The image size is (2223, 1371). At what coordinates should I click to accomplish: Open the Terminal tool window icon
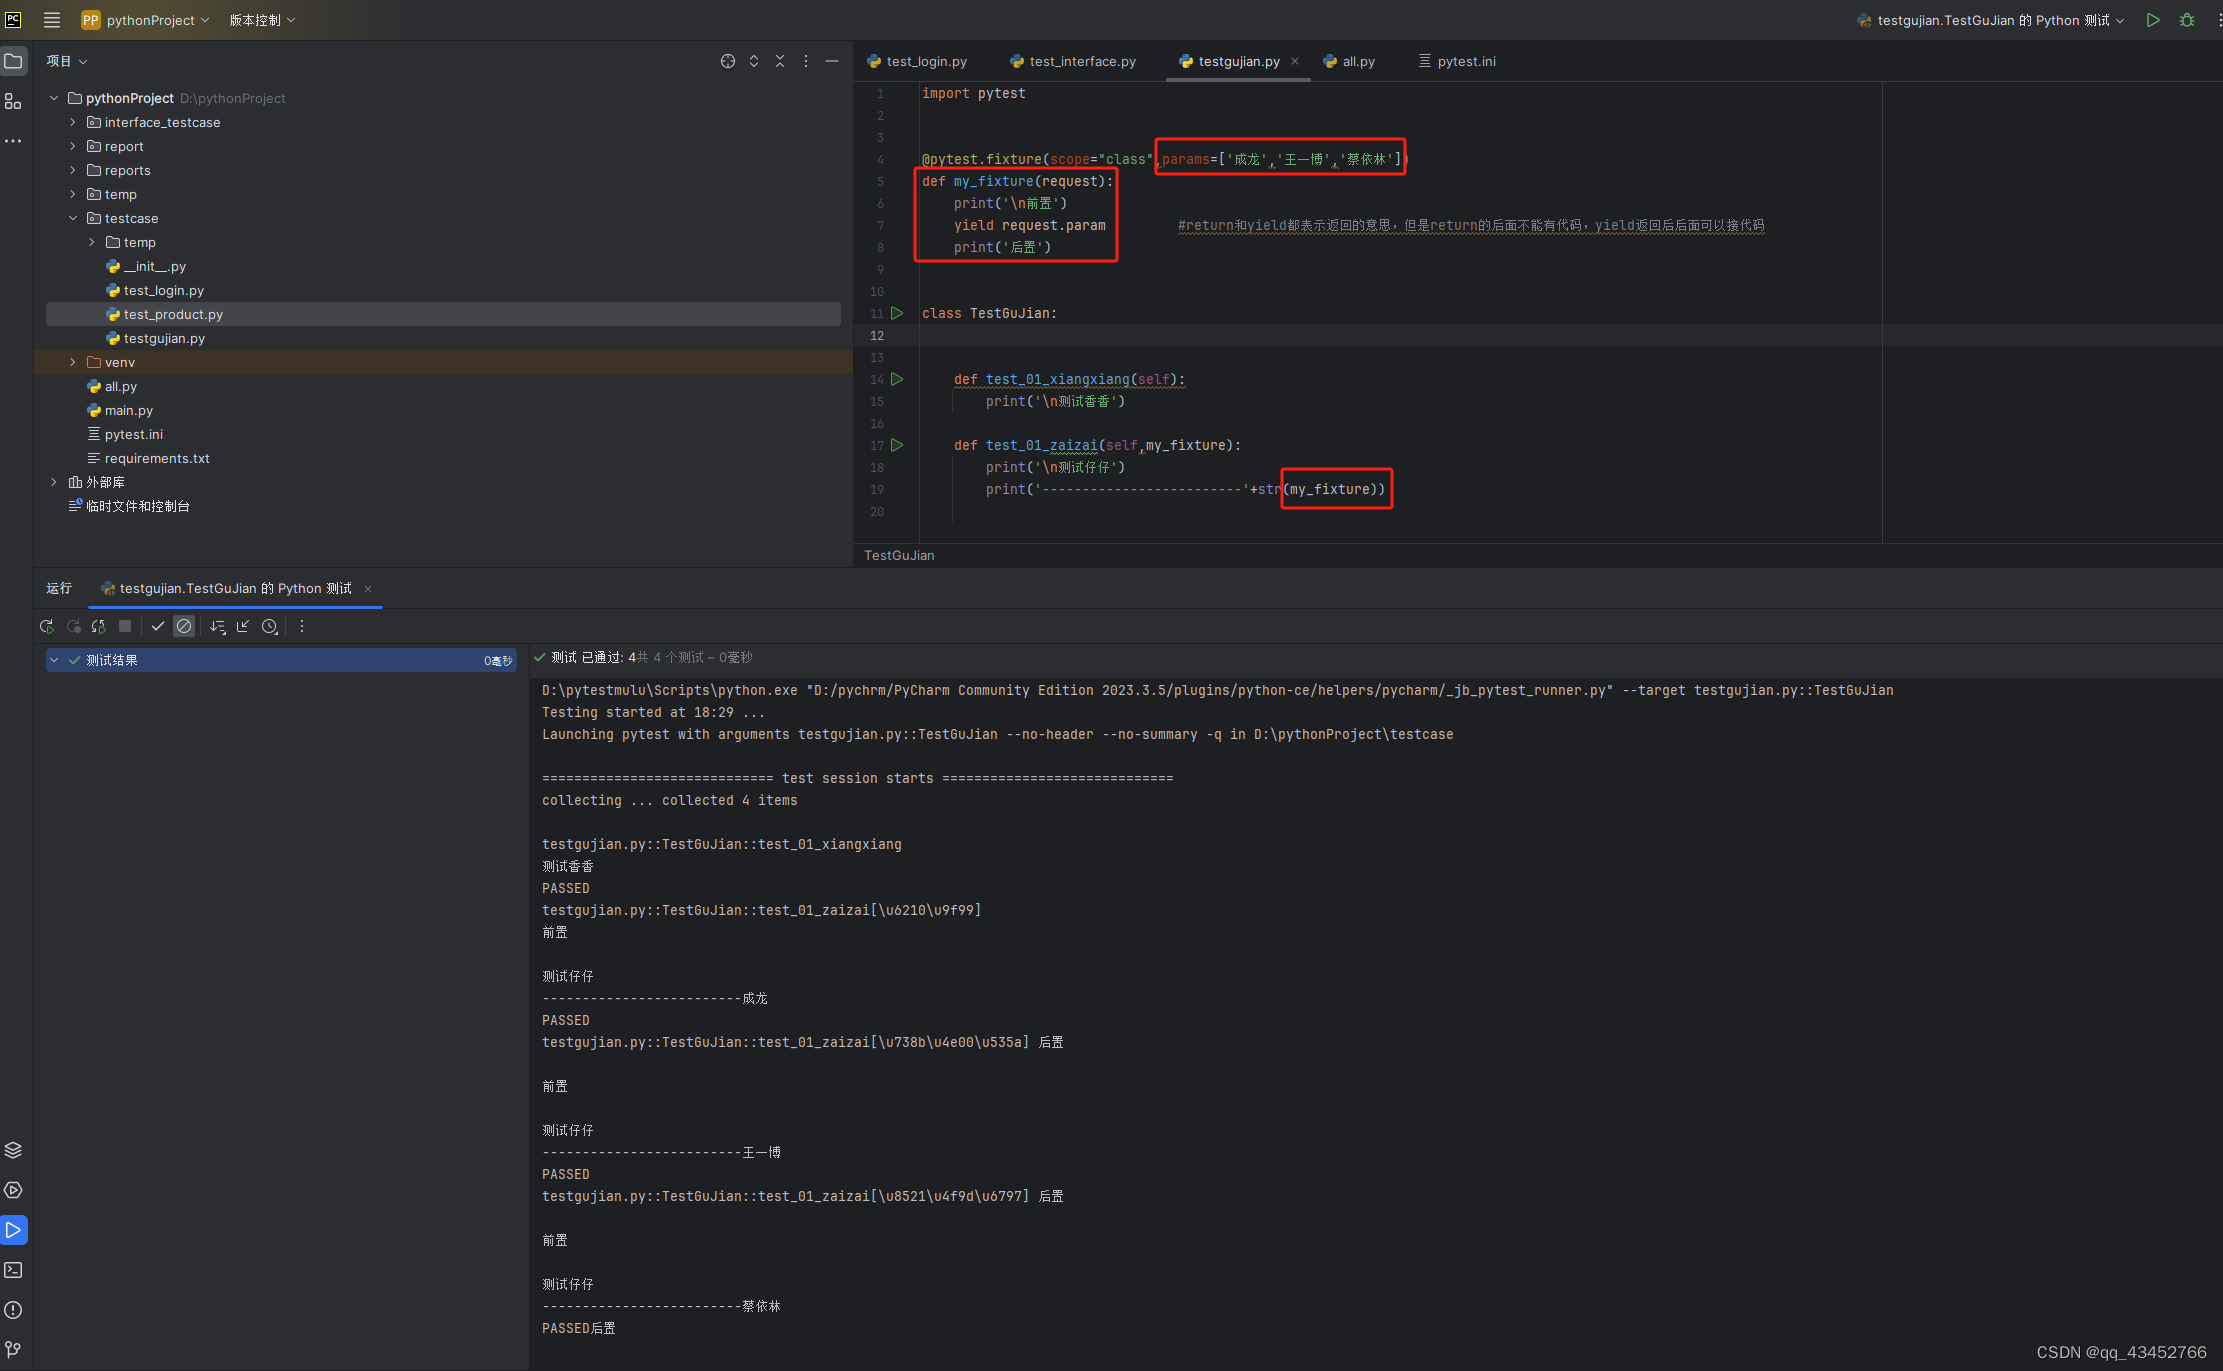(x=13, y=1270)
